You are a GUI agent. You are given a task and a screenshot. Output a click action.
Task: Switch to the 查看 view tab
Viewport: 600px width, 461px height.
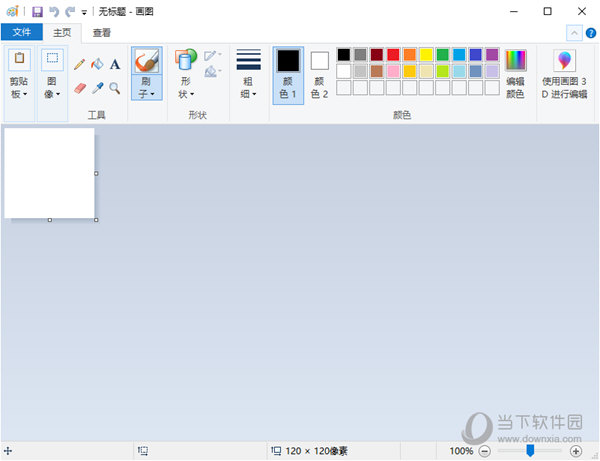pos(102,33)
